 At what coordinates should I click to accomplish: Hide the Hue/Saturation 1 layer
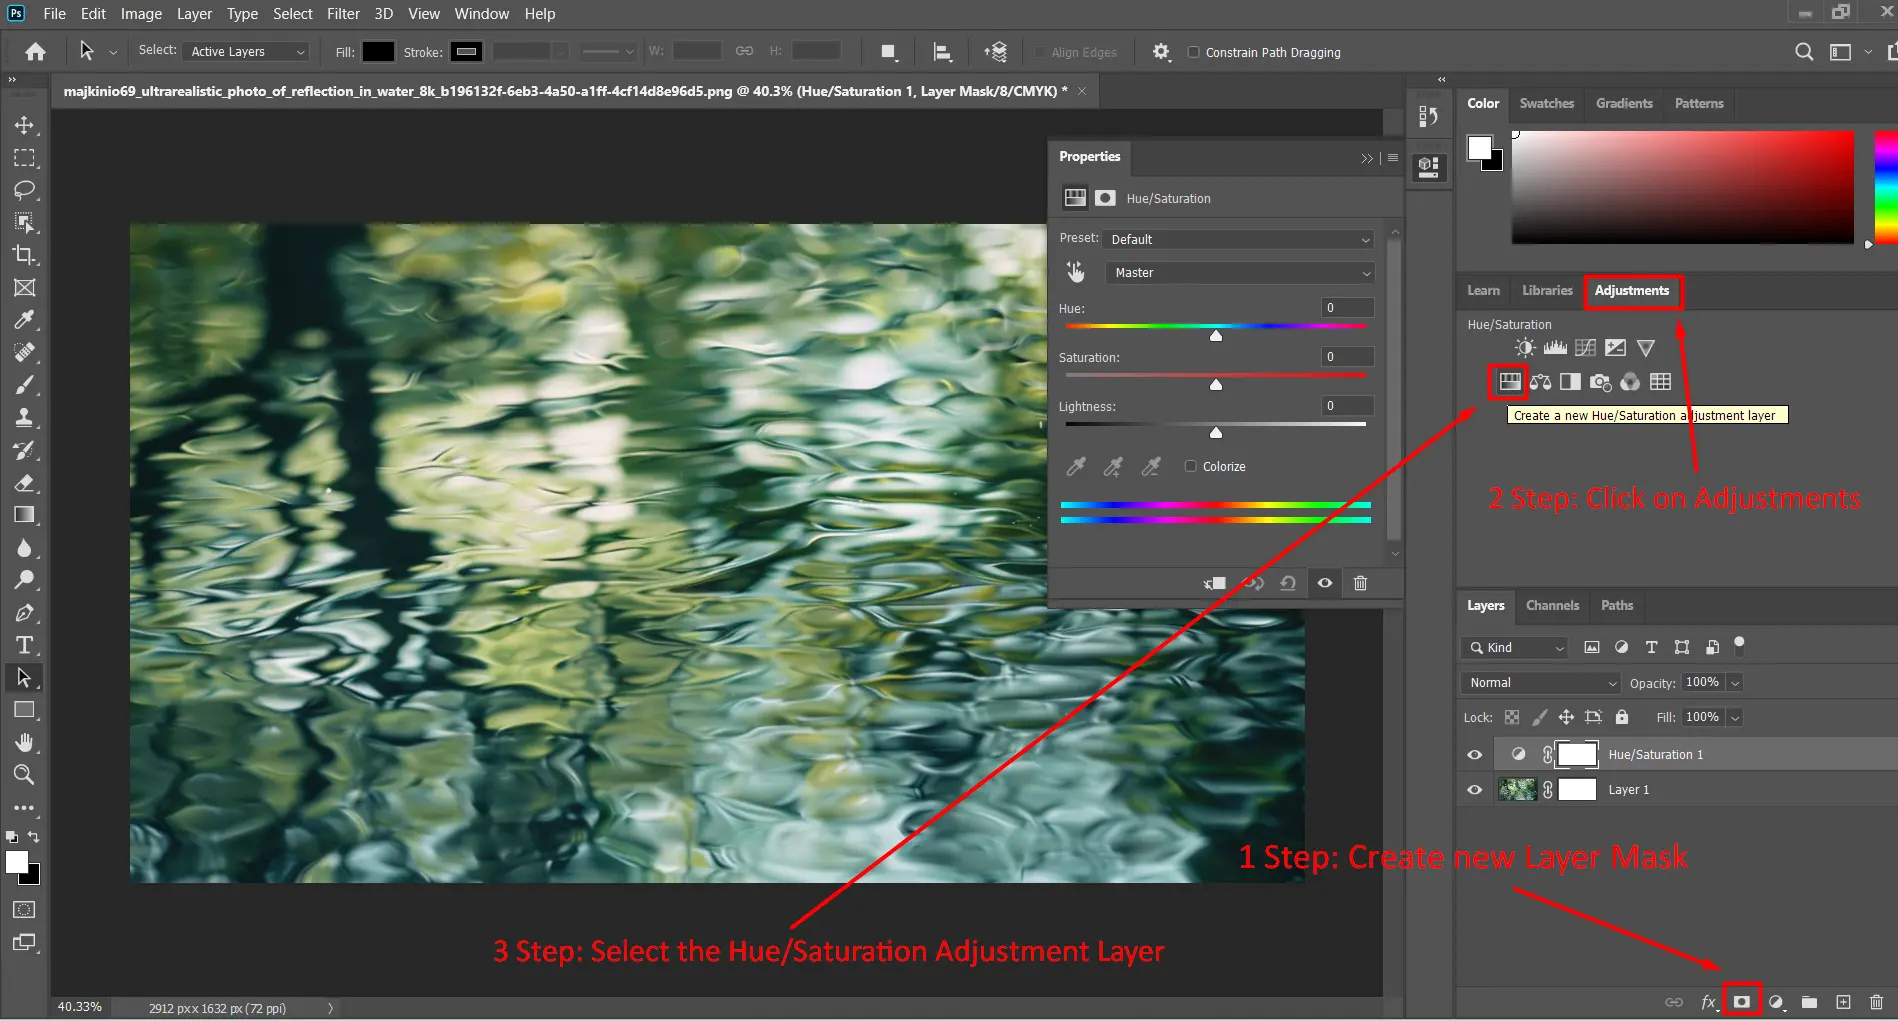(x=1474, y=755)
